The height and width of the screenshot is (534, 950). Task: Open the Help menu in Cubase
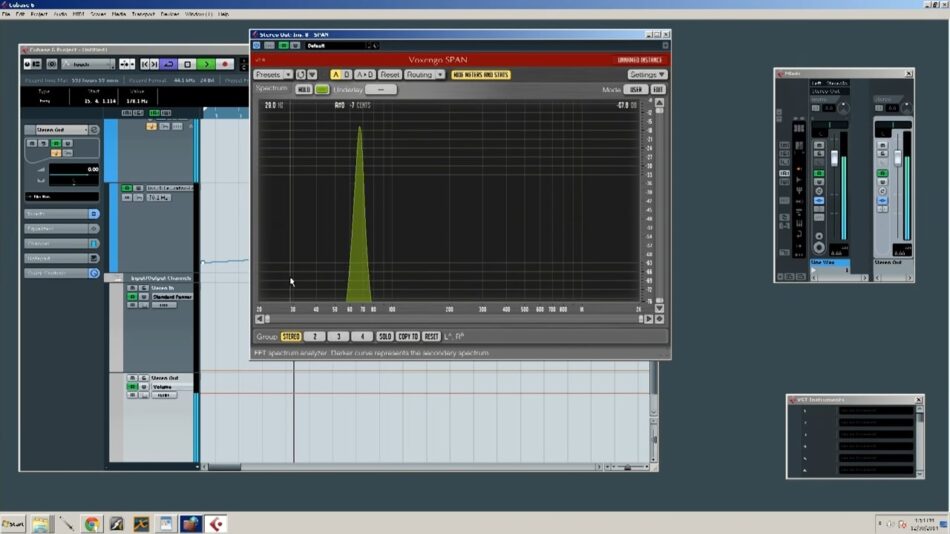point(224,13)
